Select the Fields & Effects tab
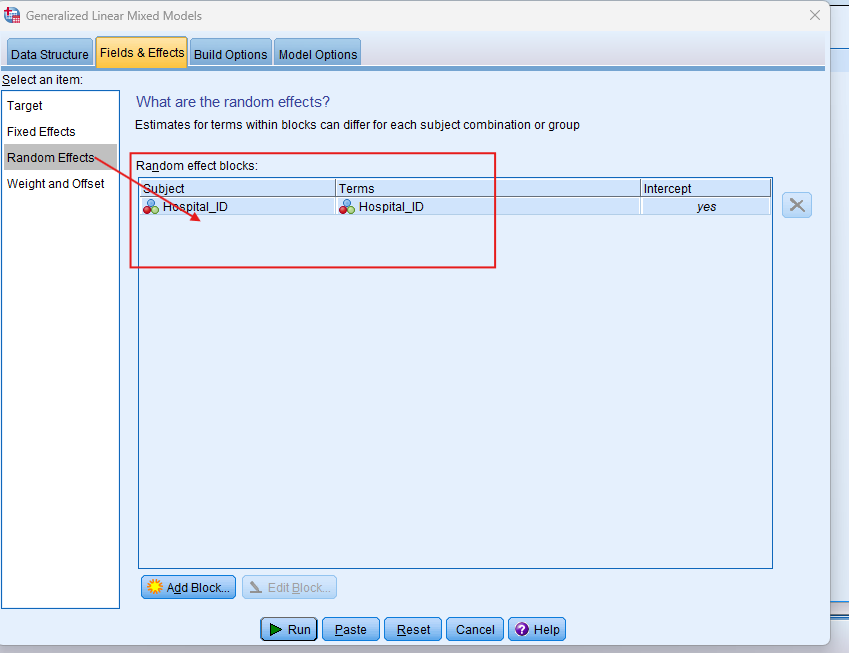The height and width of the screenshot is (653, 849). point(142,53)
